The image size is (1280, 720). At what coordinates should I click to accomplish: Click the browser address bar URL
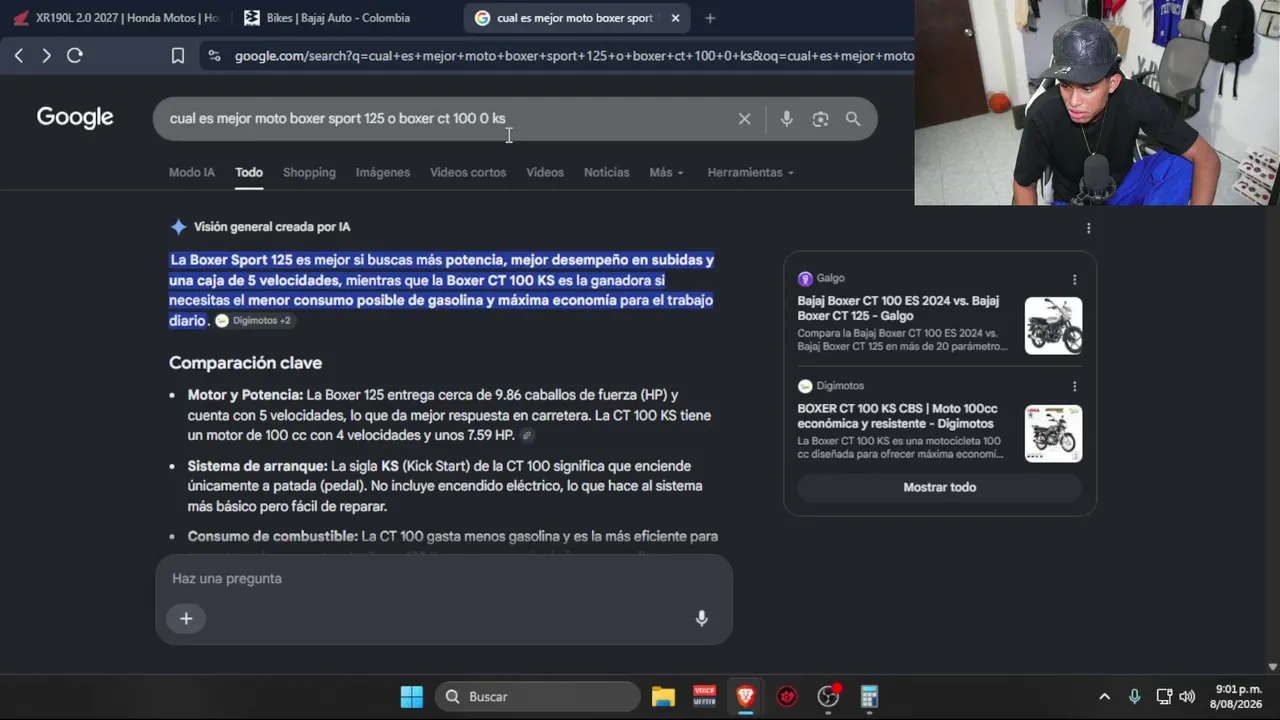(x=573, y=56)
